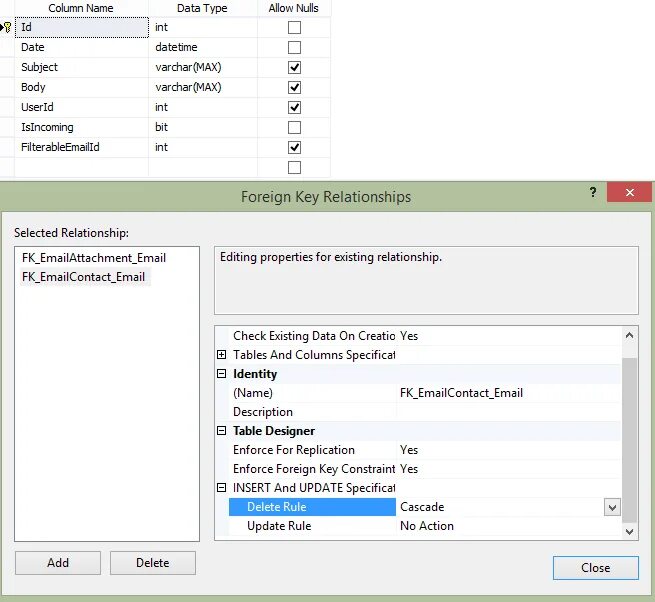This screenshot has height=602, width=655.
Task: Close the Foreign Key Relationships dialog with X
Action: point(630,193)
